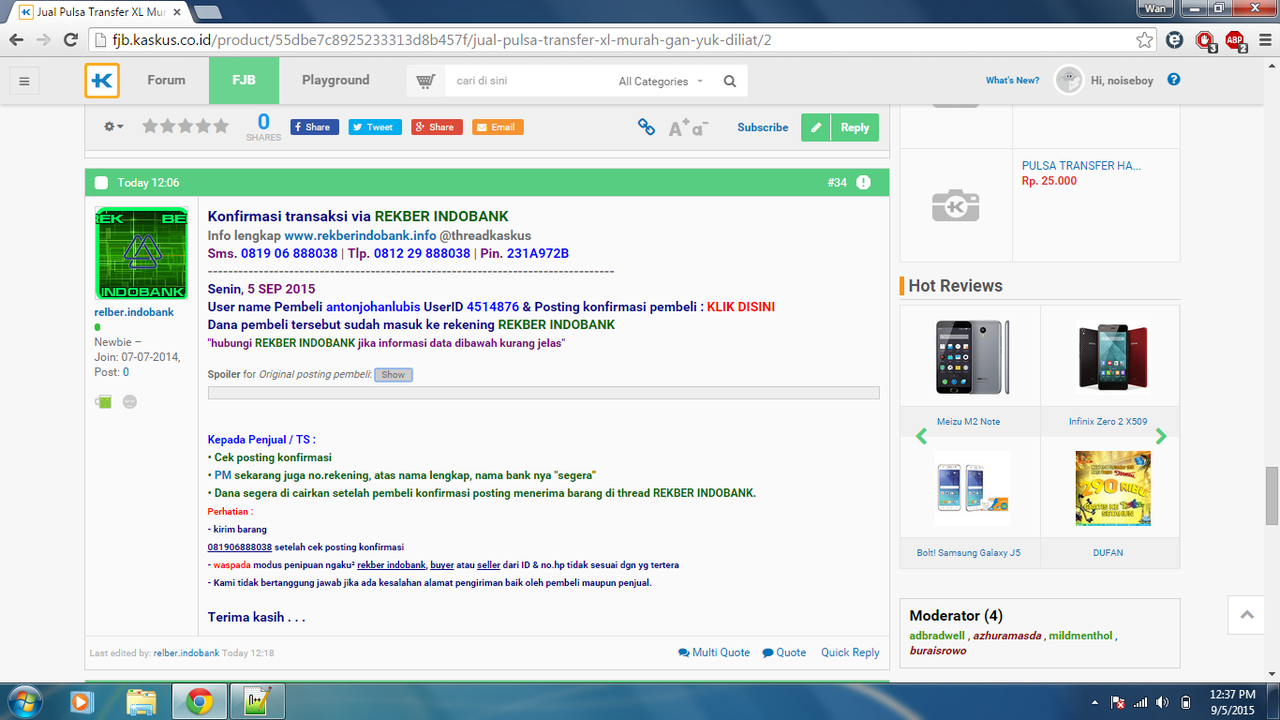This screenshot has height=720, width=1280.
Task: Select the FJB tab
Action: pyautogui.click(x=243, y=80)
